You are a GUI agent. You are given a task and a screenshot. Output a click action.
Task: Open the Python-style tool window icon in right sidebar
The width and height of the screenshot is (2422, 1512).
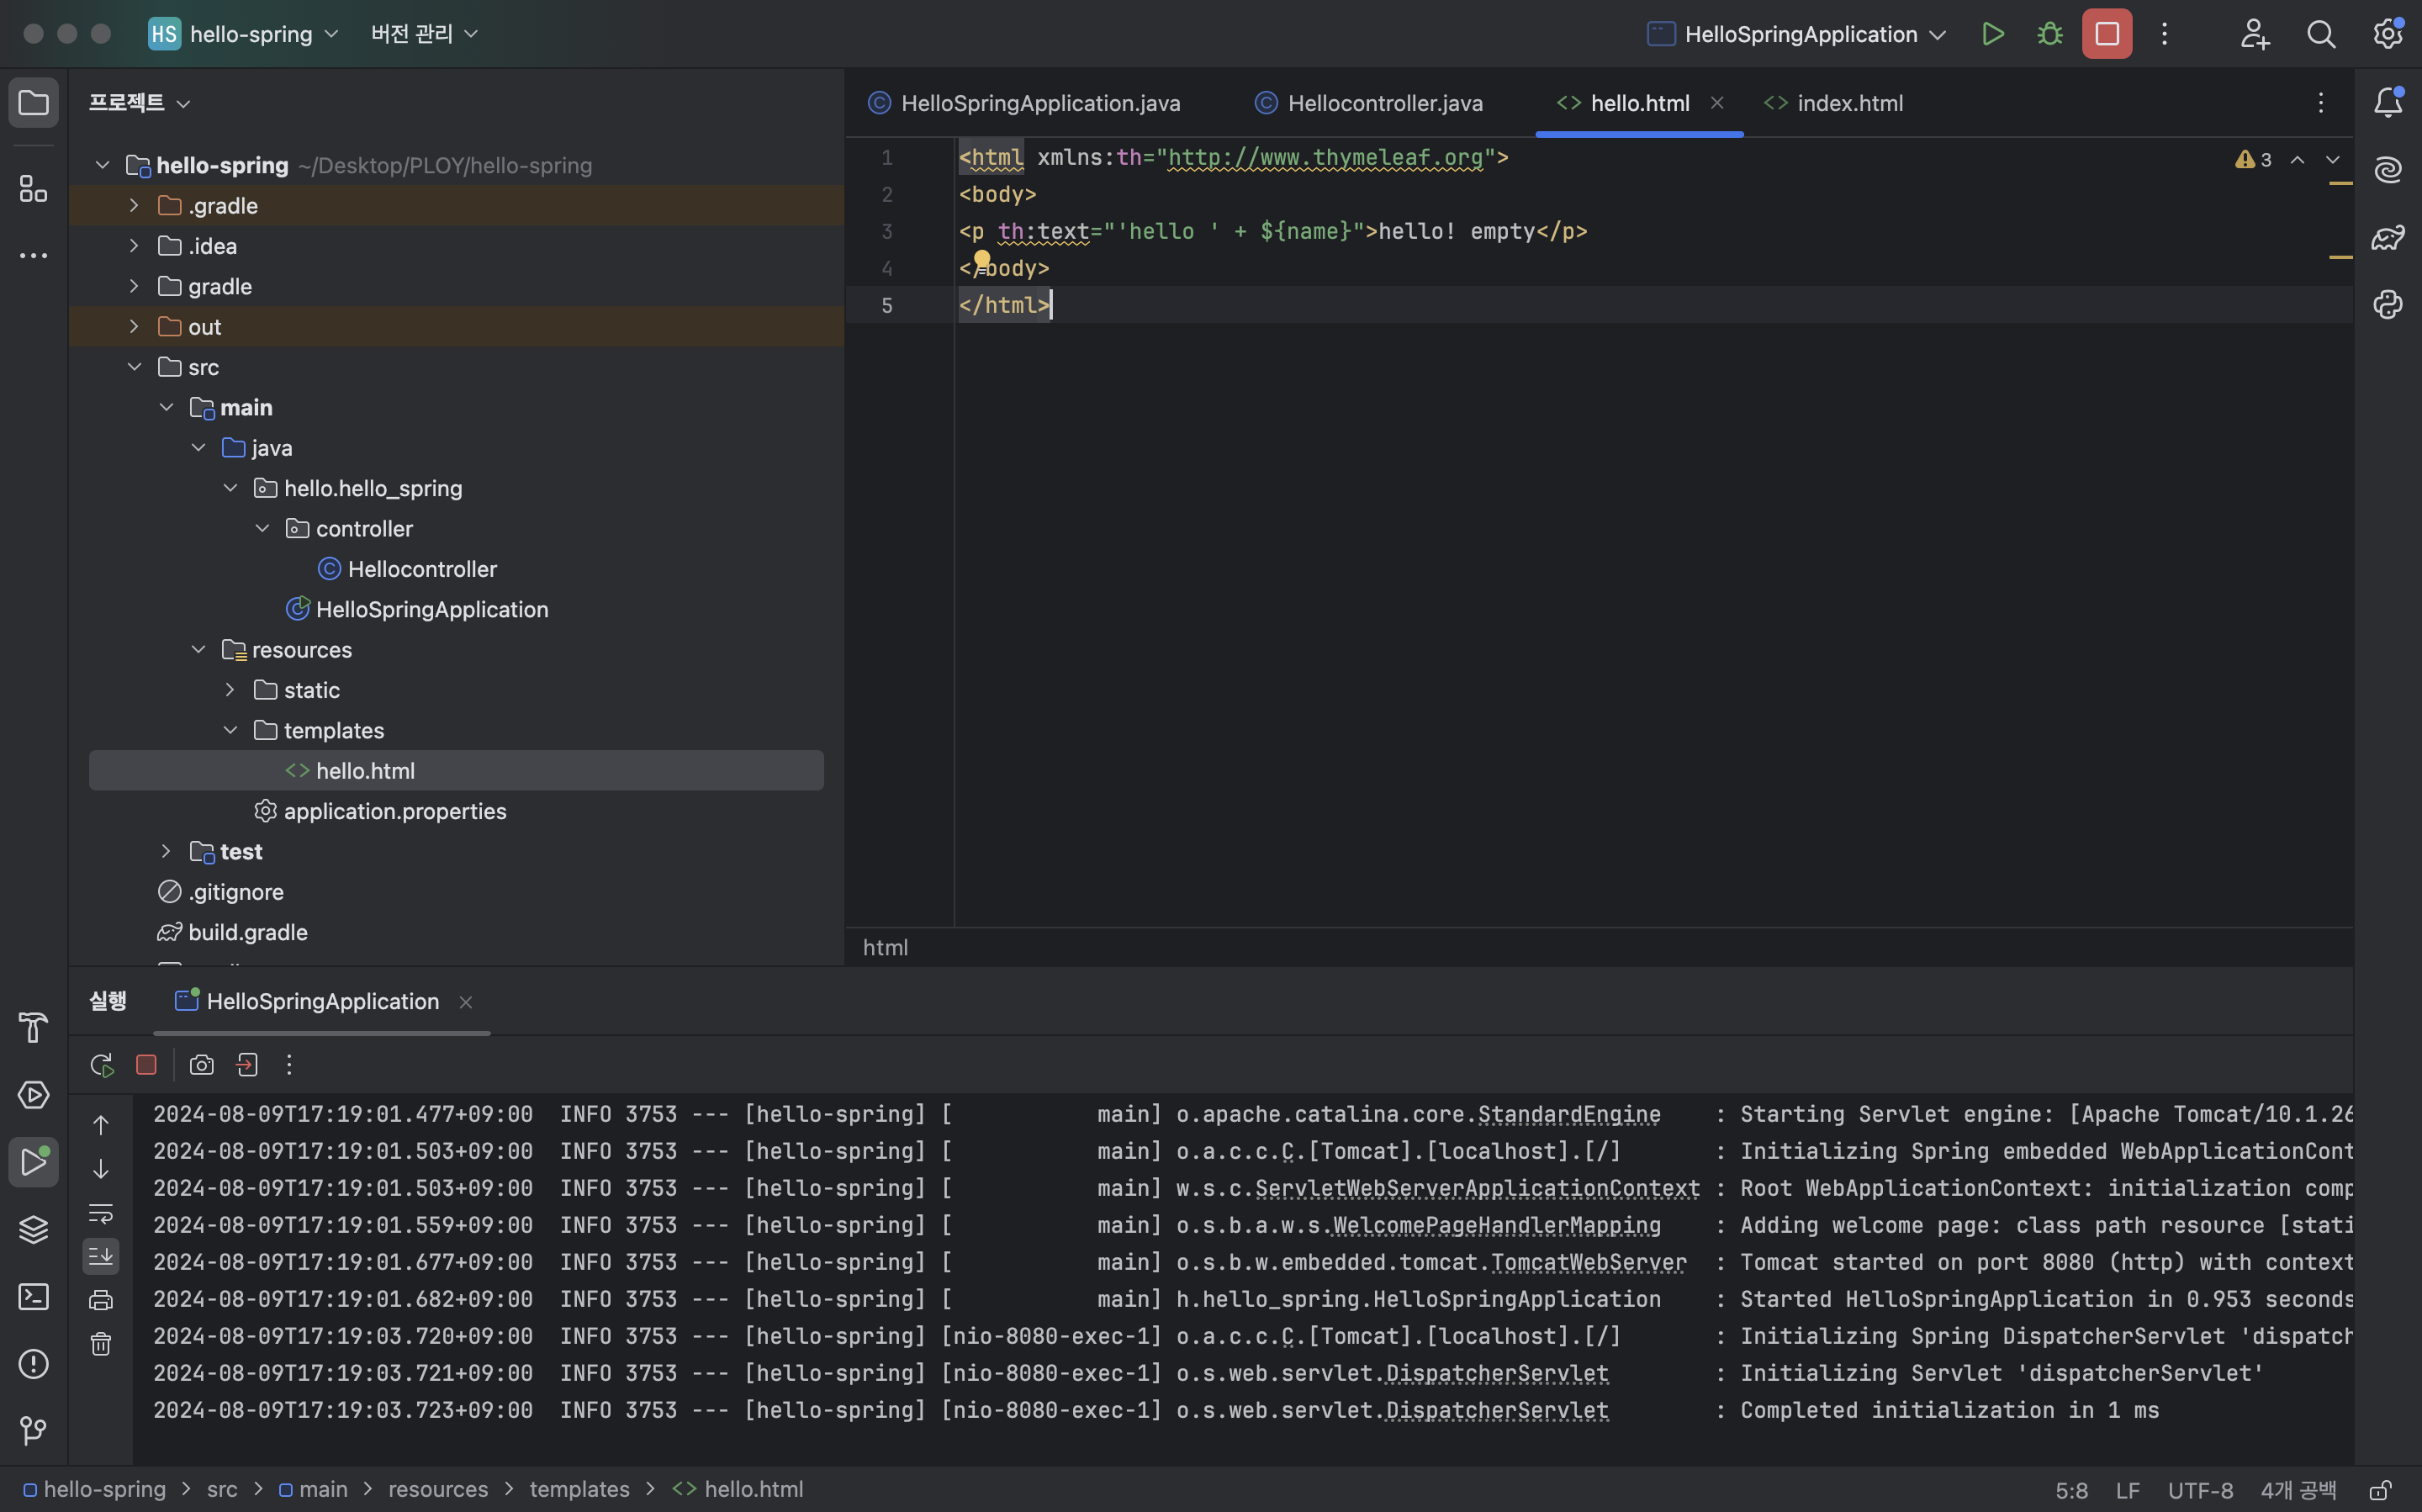click(x=2388, y=304)
